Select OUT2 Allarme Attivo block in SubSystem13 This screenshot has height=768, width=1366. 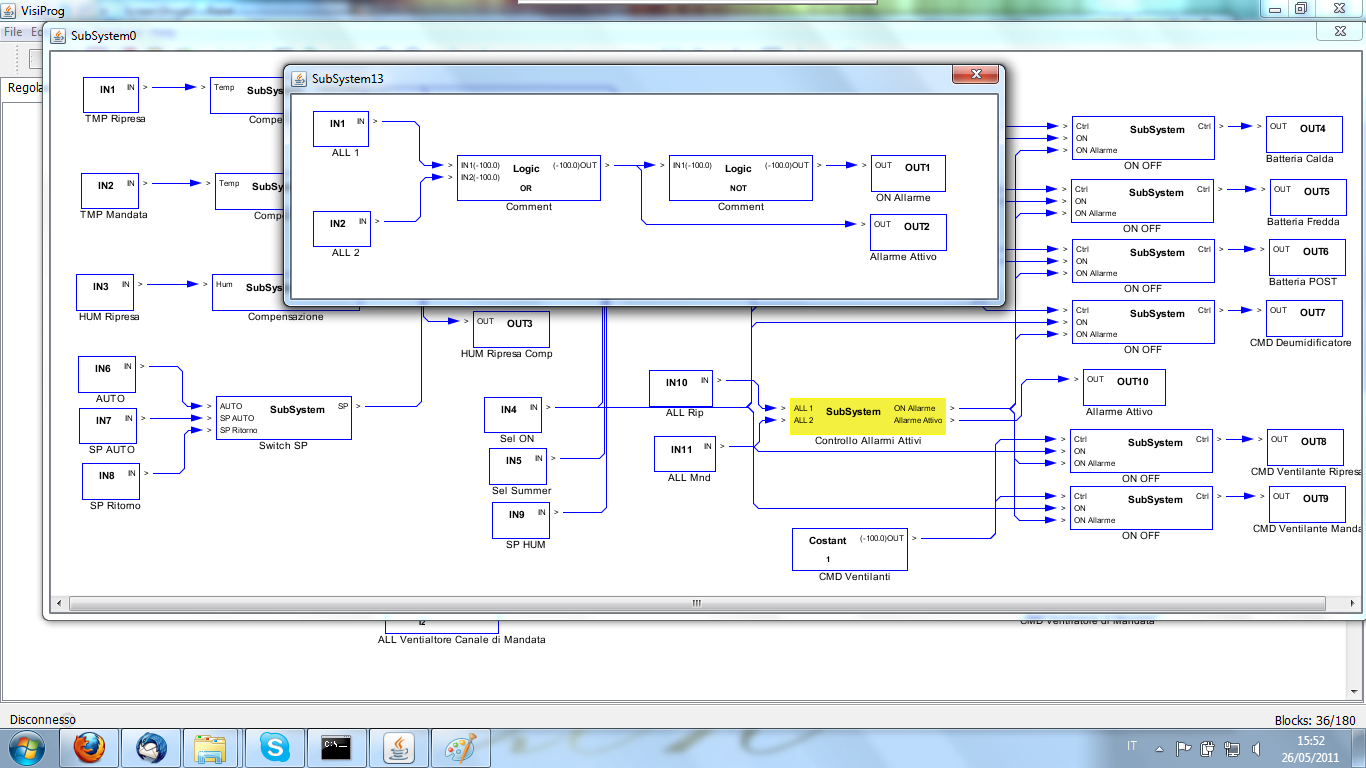tap(908, 232)
